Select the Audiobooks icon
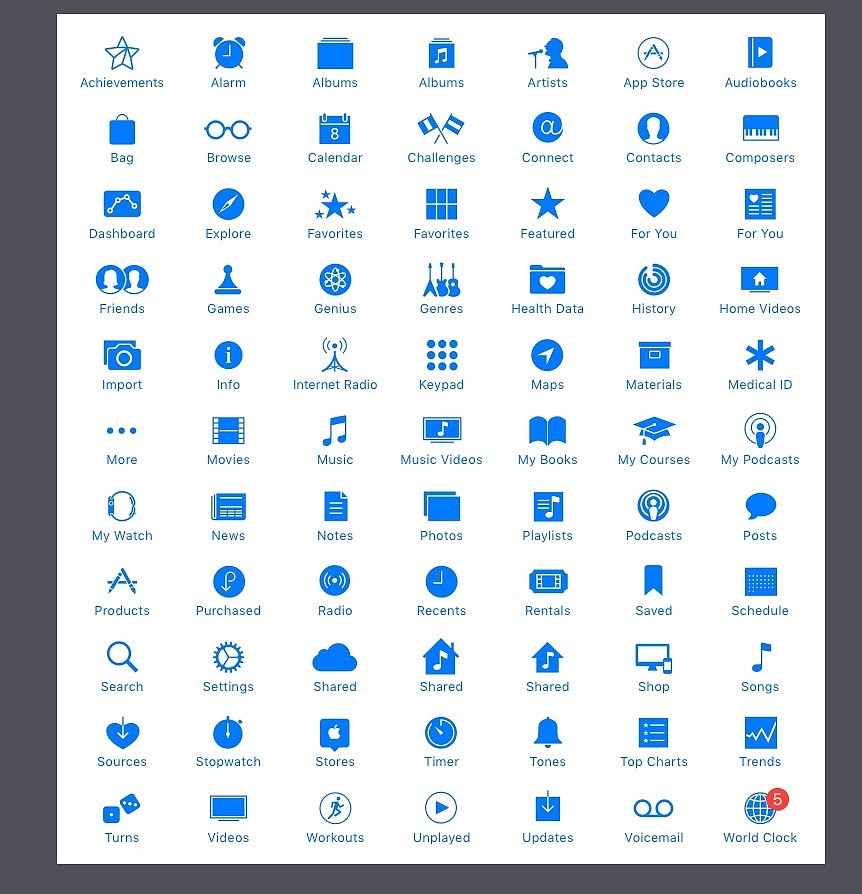 tap(760, 53)
